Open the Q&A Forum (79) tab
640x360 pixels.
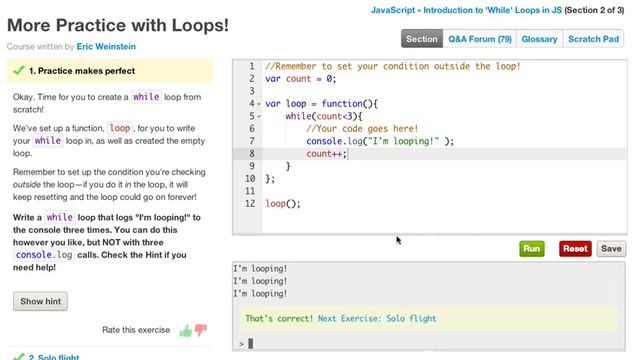pos(480,39)
